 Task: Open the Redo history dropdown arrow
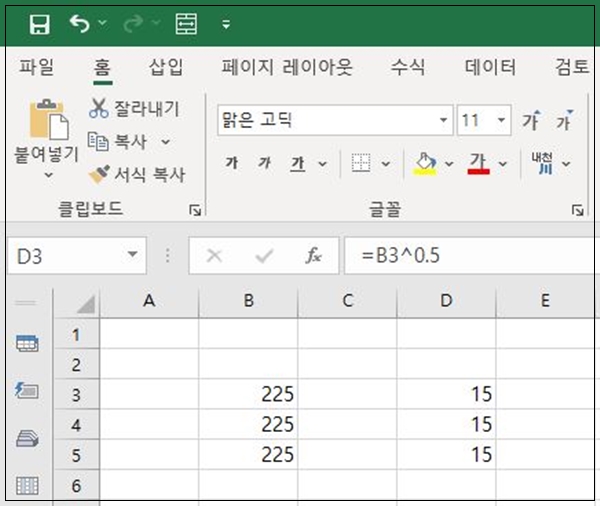156,22
